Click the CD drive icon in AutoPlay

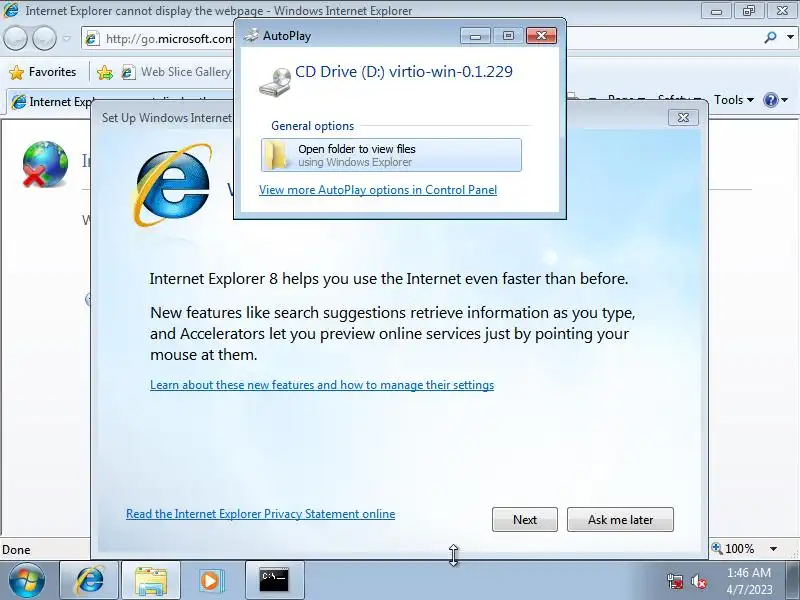[275, 83]
